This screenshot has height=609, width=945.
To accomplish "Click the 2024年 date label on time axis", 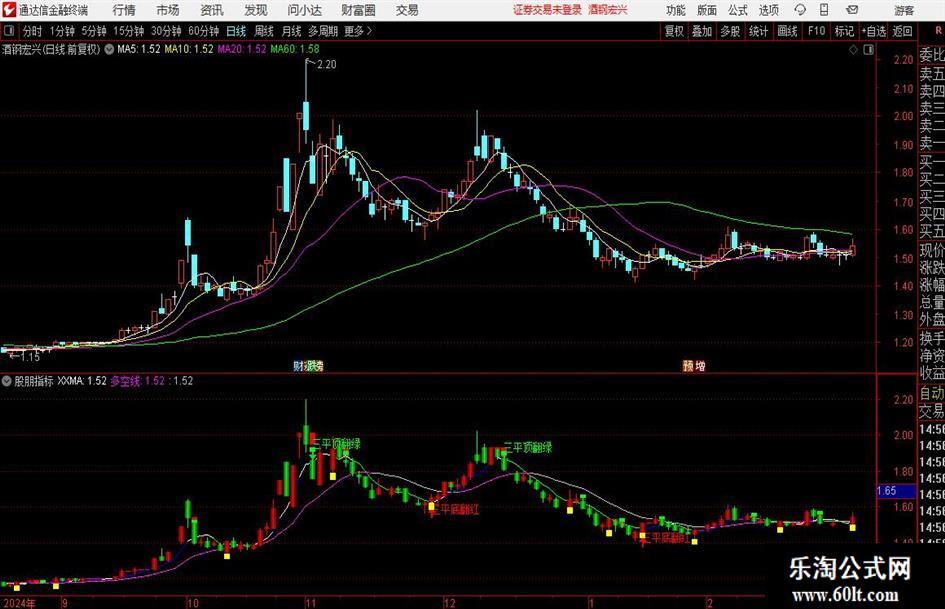I will click(x=19, y=603).
